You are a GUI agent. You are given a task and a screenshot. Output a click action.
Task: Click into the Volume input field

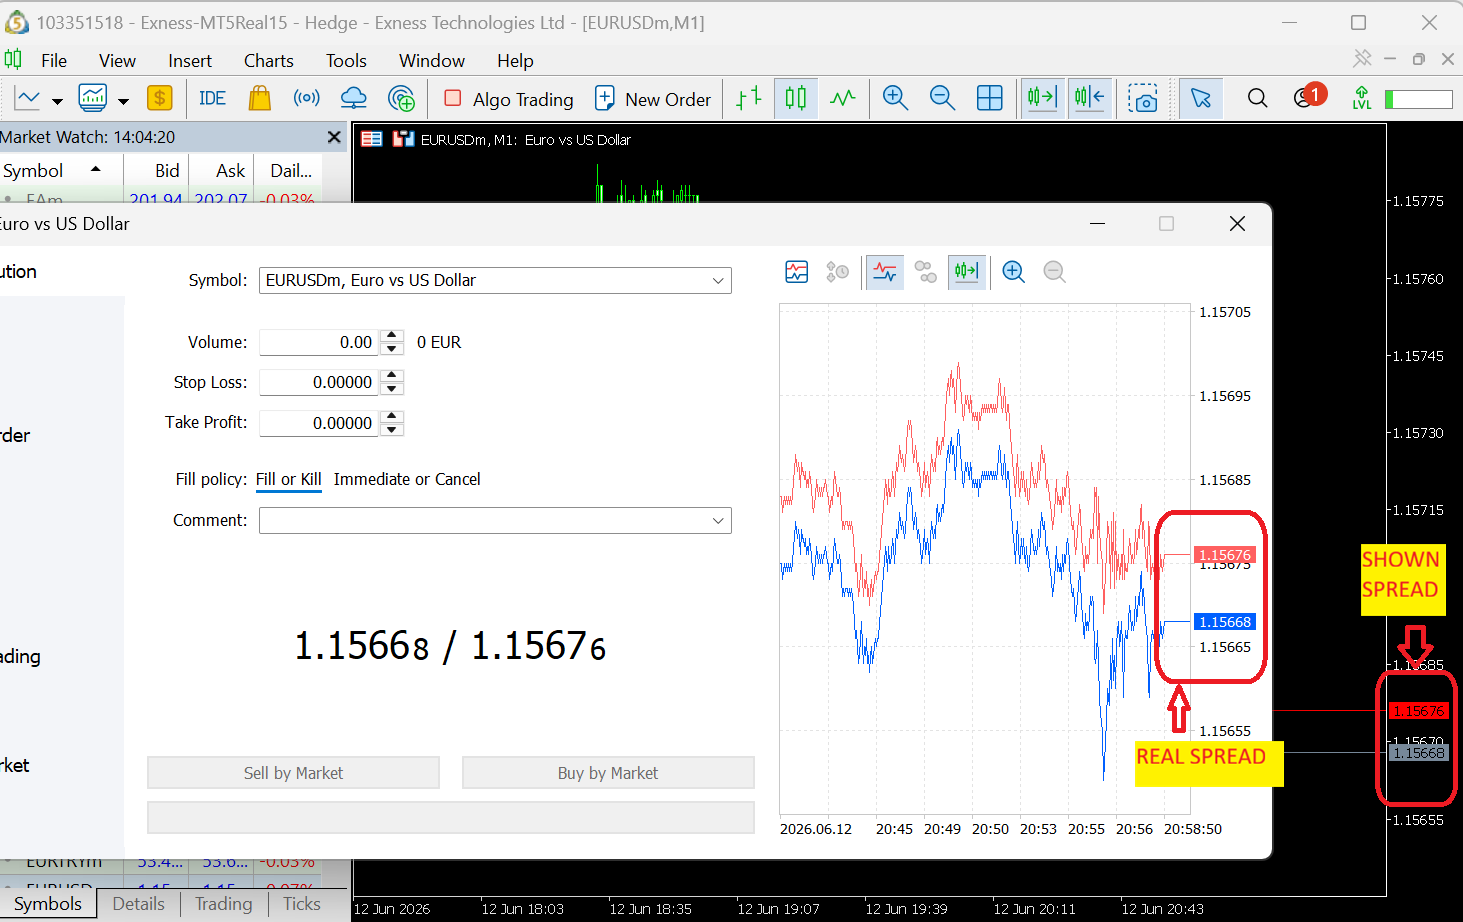coord(319,343)
